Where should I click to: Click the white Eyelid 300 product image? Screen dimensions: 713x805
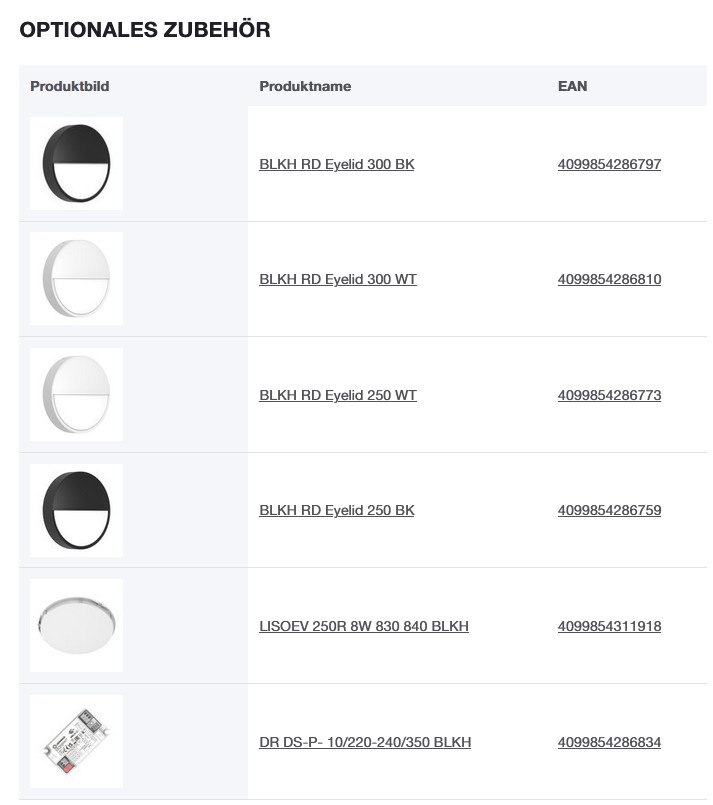click(76, 279)
